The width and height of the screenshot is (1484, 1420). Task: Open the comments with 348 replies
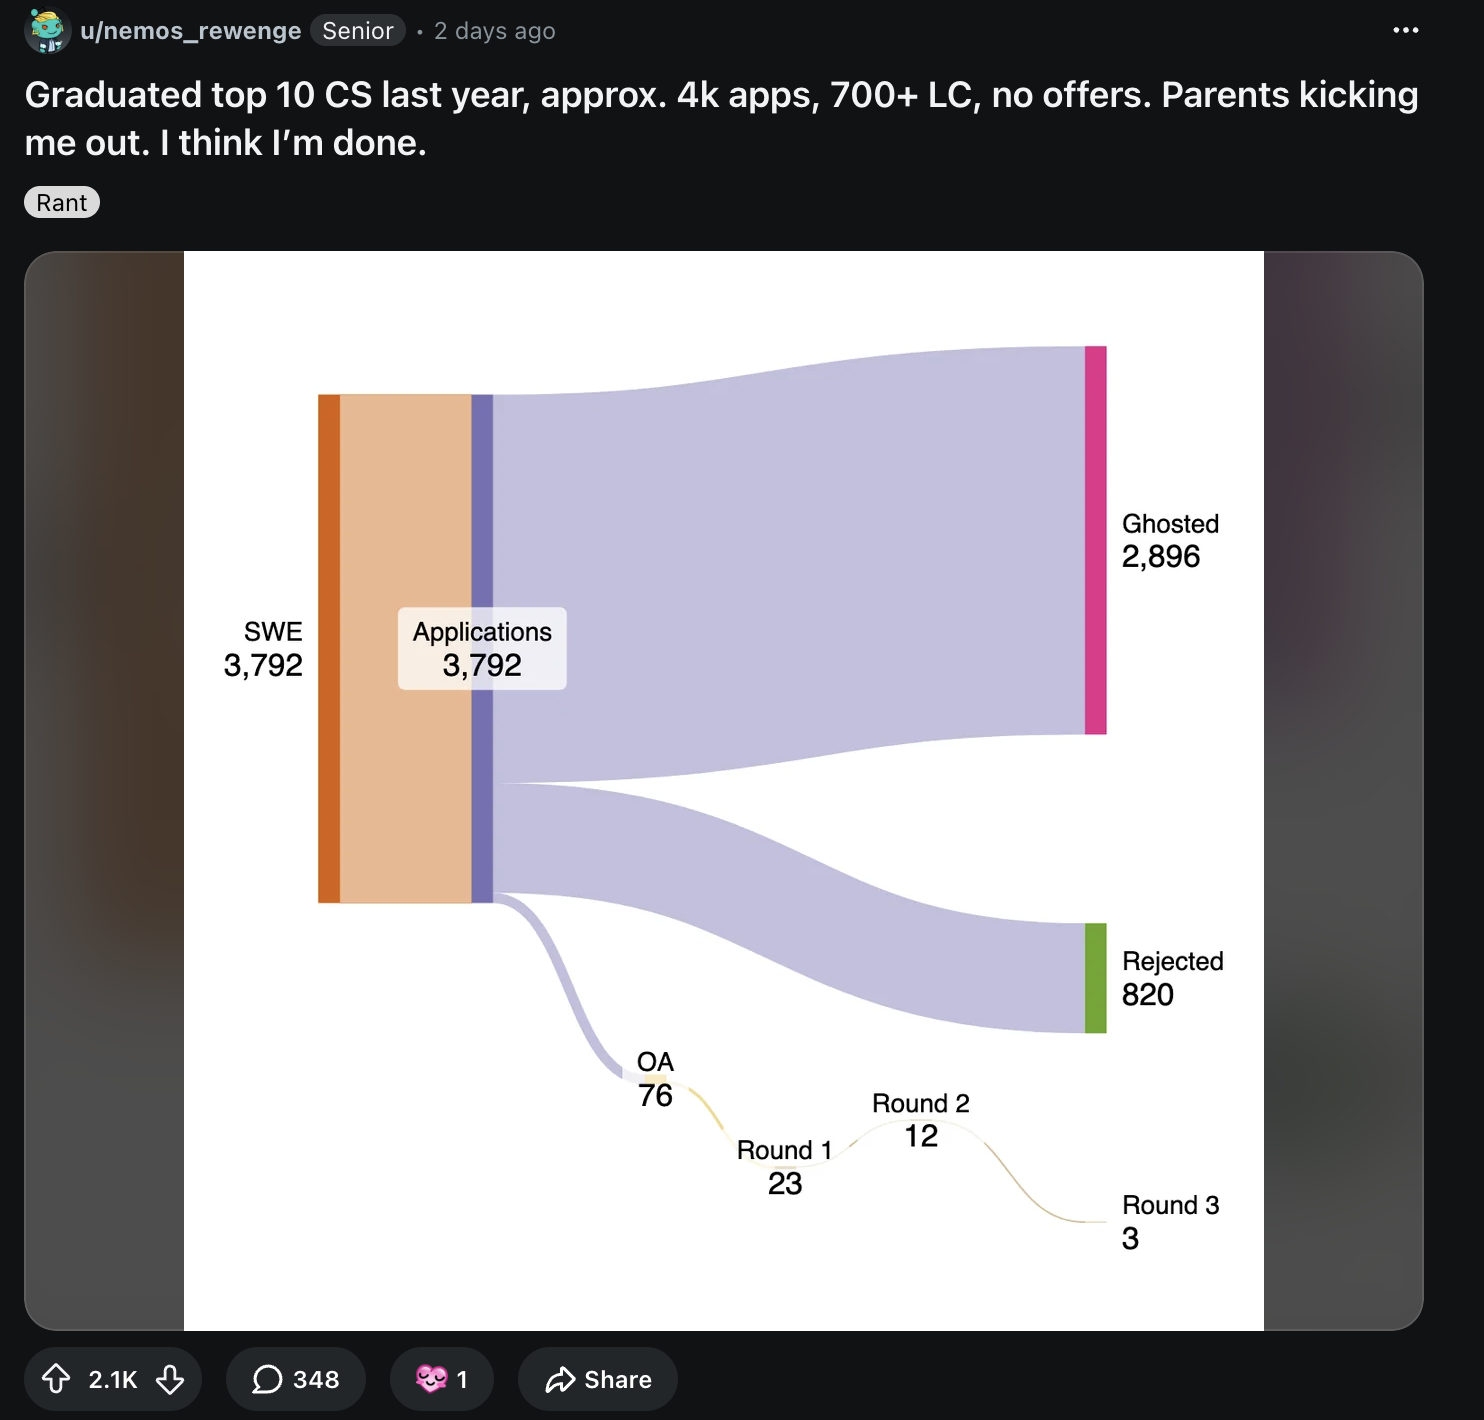click(x=295, y=1379)
